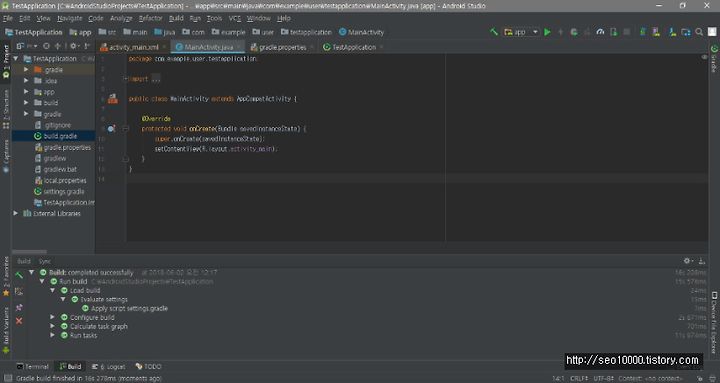Expand the app folder in tree
Viewport: 720px width, 383px height.
click(x=26, y=91)
